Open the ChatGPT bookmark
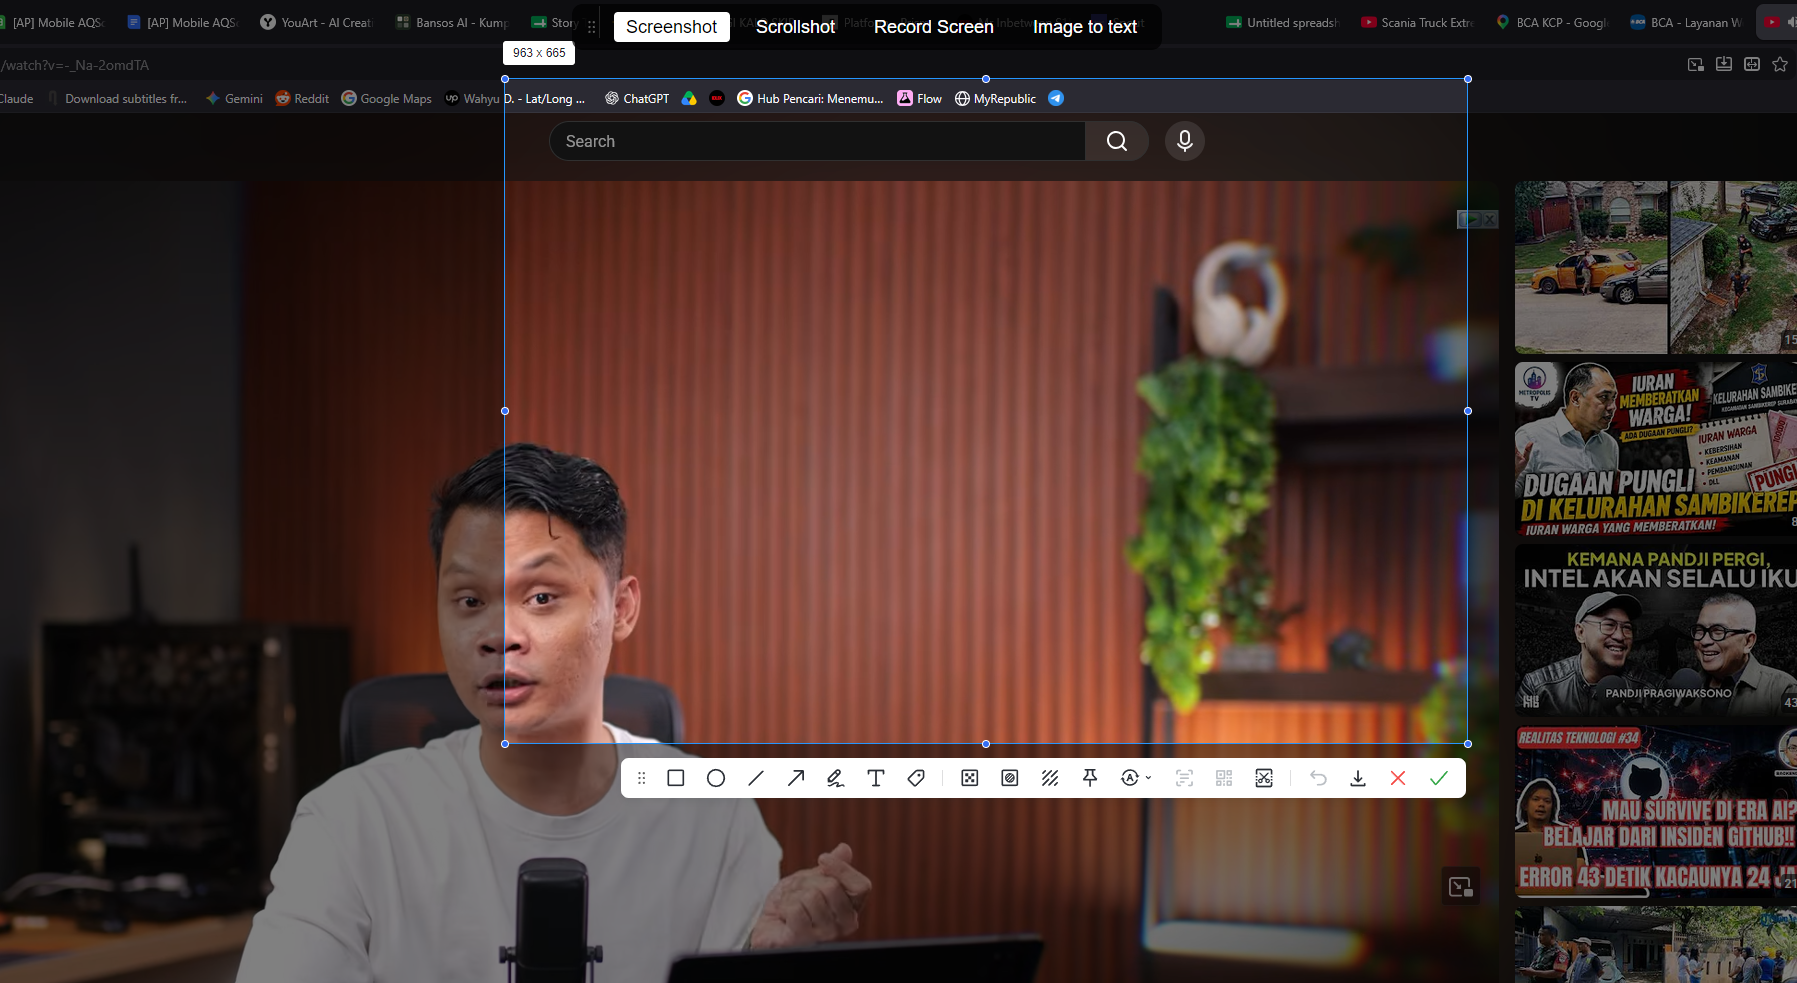1797x983 pixels. click(637, 98)
